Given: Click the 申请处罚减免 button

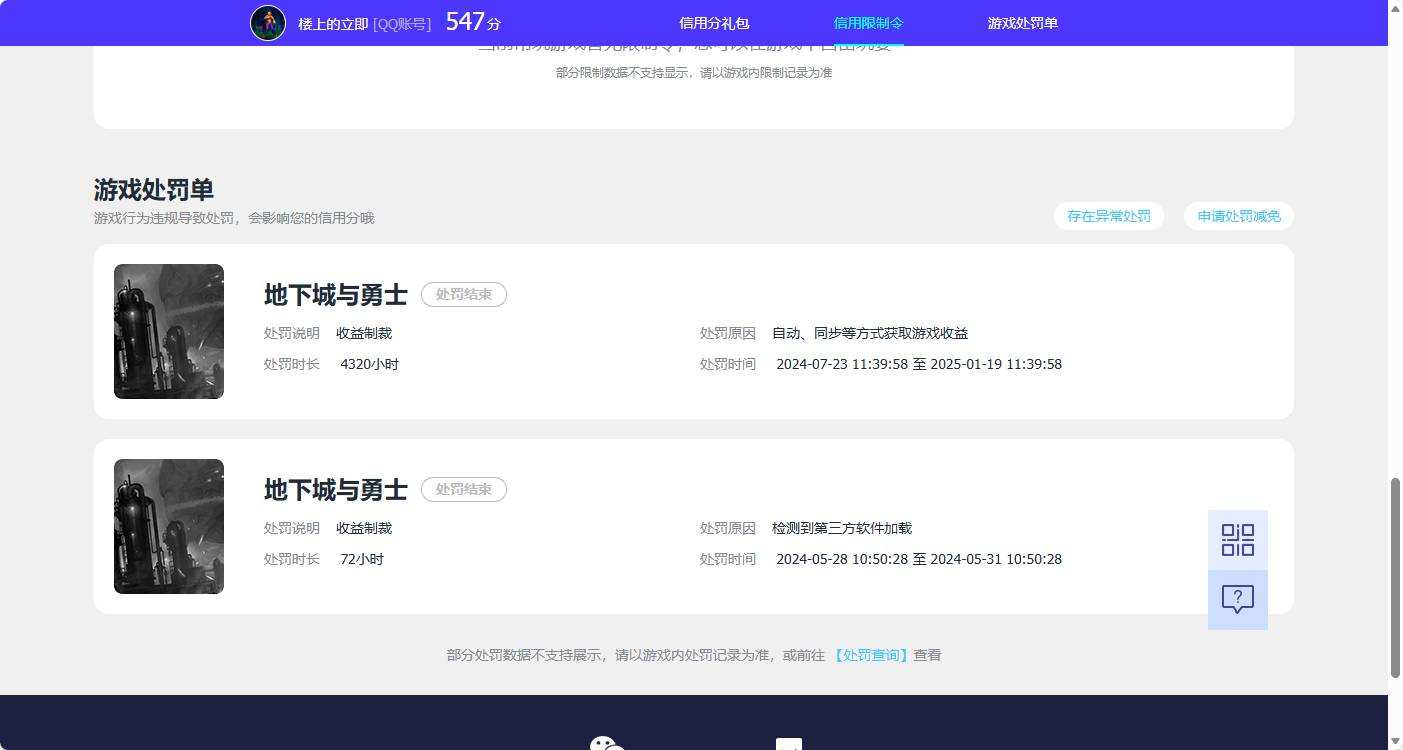Looking at the screenshot, I should 1239,216.
